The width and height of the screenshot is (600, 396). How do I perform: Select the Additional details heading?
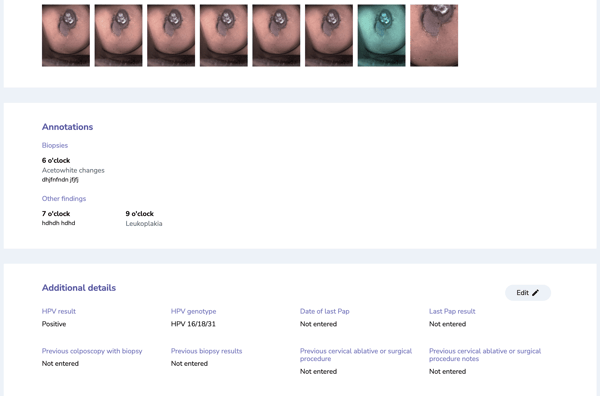(x=79, y=288)
